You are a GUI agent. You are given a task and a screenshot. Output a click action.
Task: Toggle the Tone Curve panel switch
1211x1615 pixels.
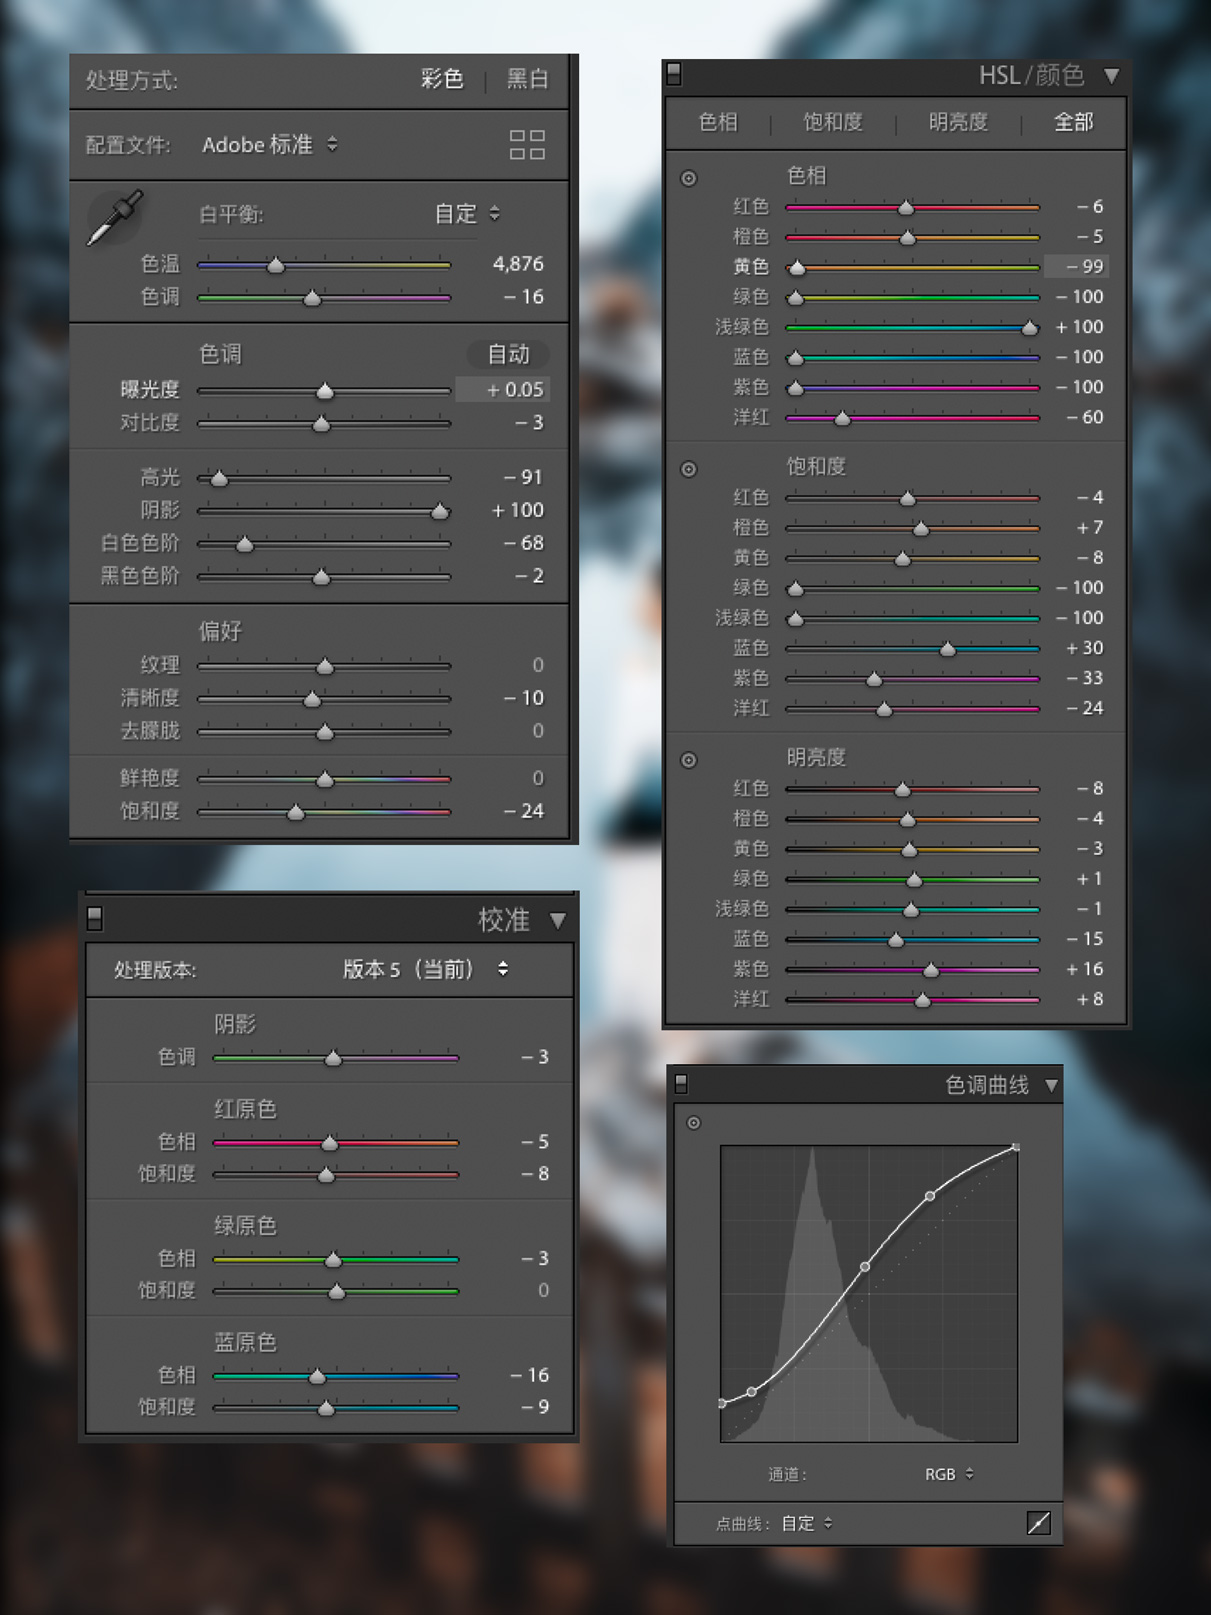point(681,1083)
